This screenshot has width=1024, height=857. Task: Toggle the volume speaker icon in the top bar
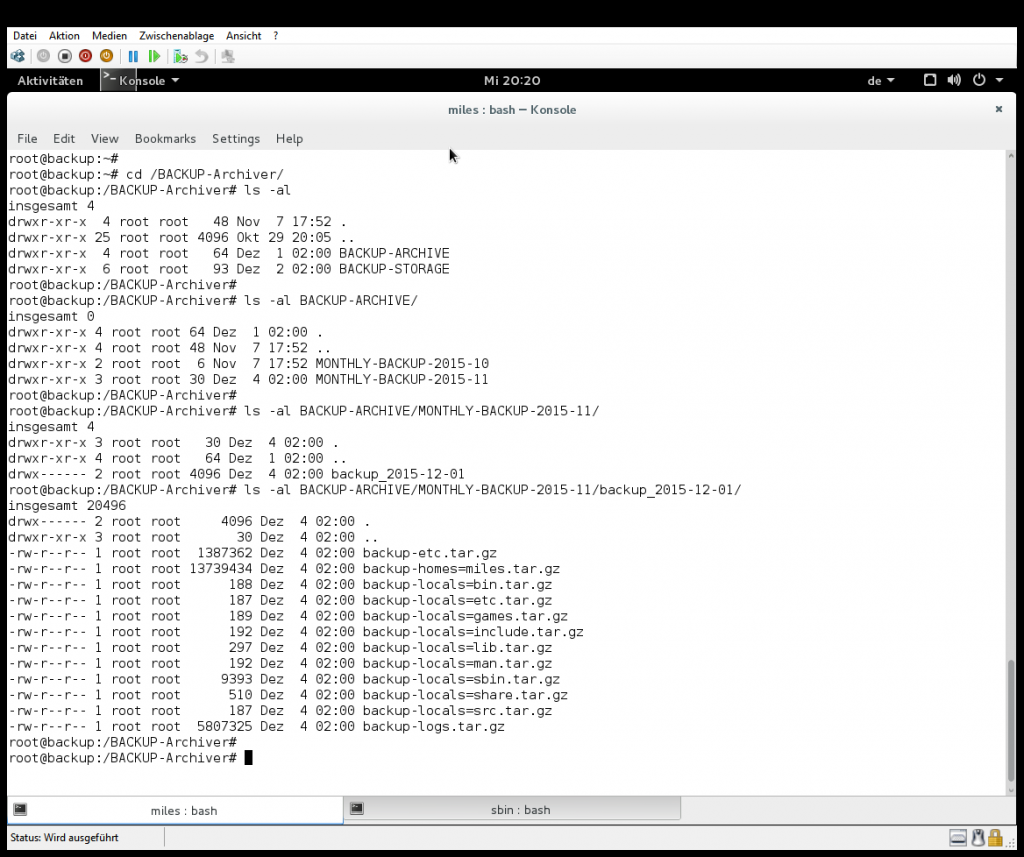(954, 80)
